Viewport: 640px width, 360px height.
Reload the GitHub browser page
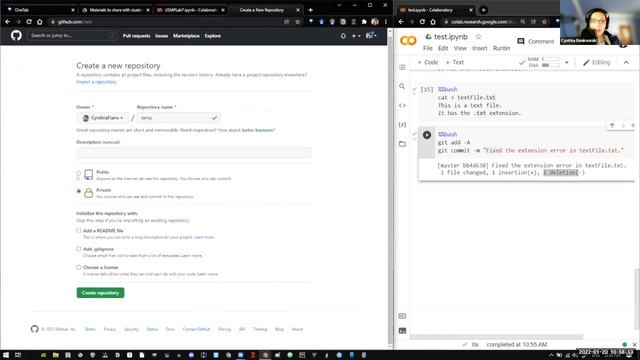[x=29, y=22]
